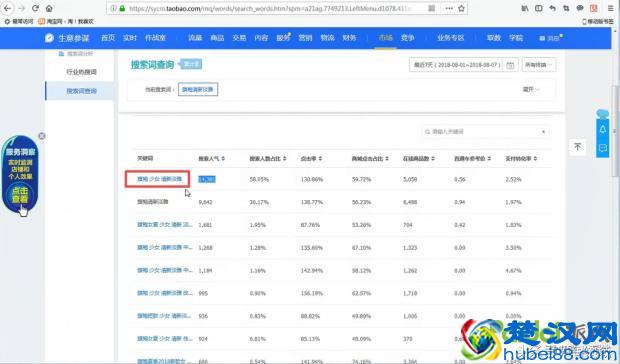Viewport: 620px width, 364px height.
Task: Open the feedback message side icon
Action: [603, 148]
